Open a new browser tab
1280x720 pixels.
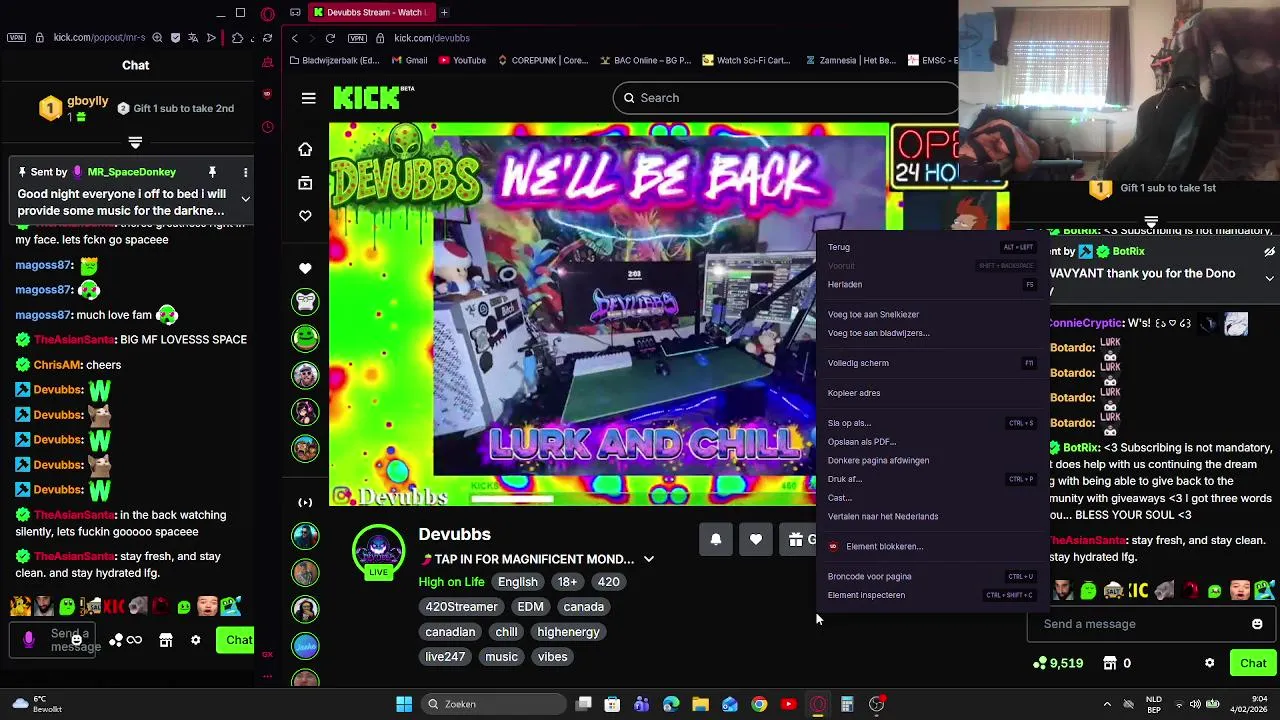coord(444,12)
